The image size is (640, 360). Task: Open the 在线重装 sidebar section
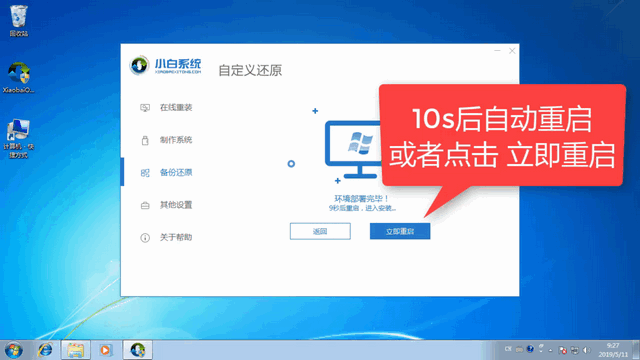tap(176, 107)
